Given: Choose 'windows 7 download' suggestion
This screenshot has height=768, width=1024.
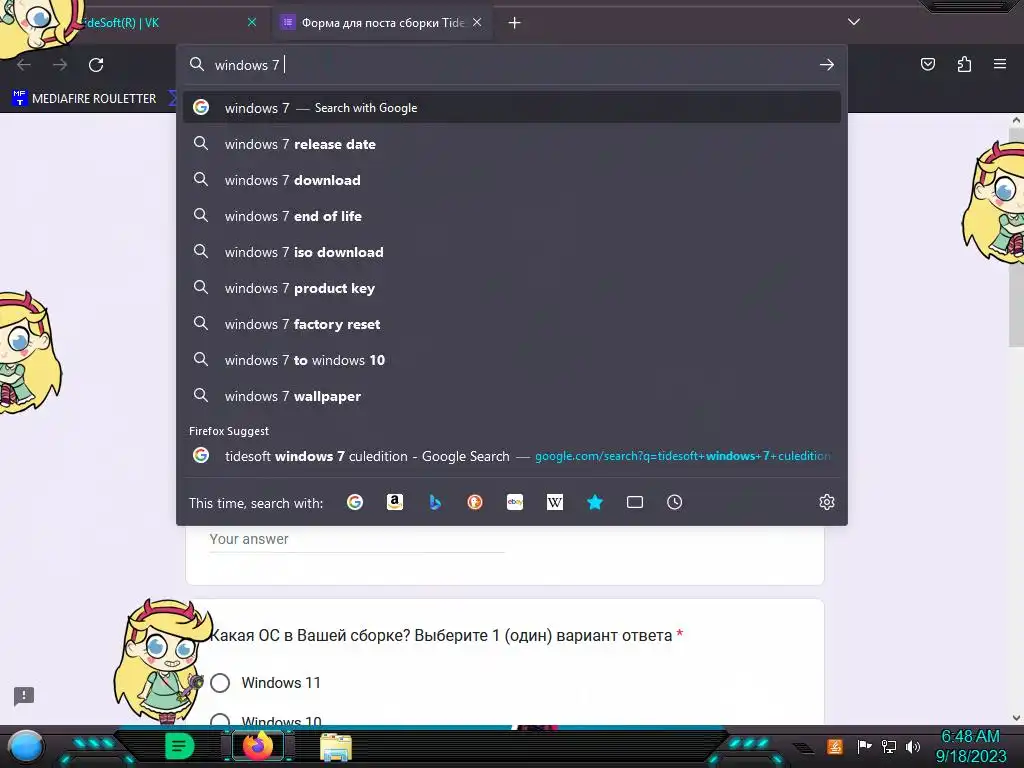Looking at the screenshot, I should (x=512, y=180).
